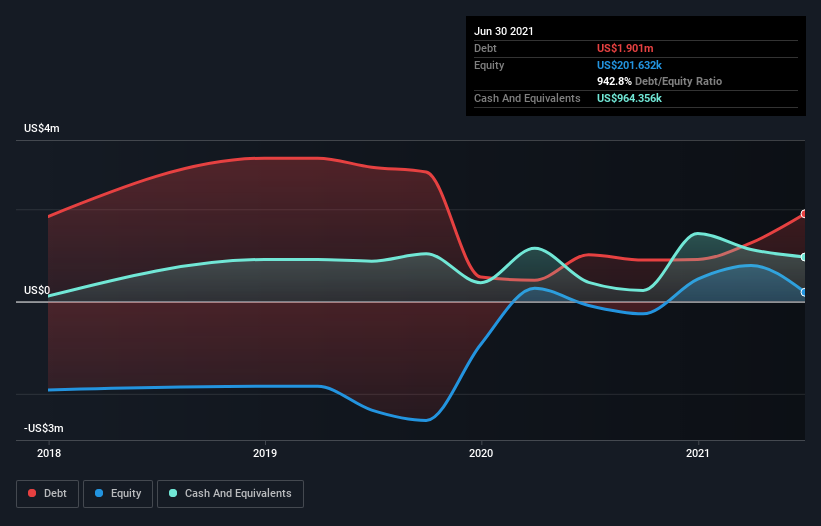Click Cash And Equivalents label in tooltip
The image size is (821, 526).
coord(527,98)
